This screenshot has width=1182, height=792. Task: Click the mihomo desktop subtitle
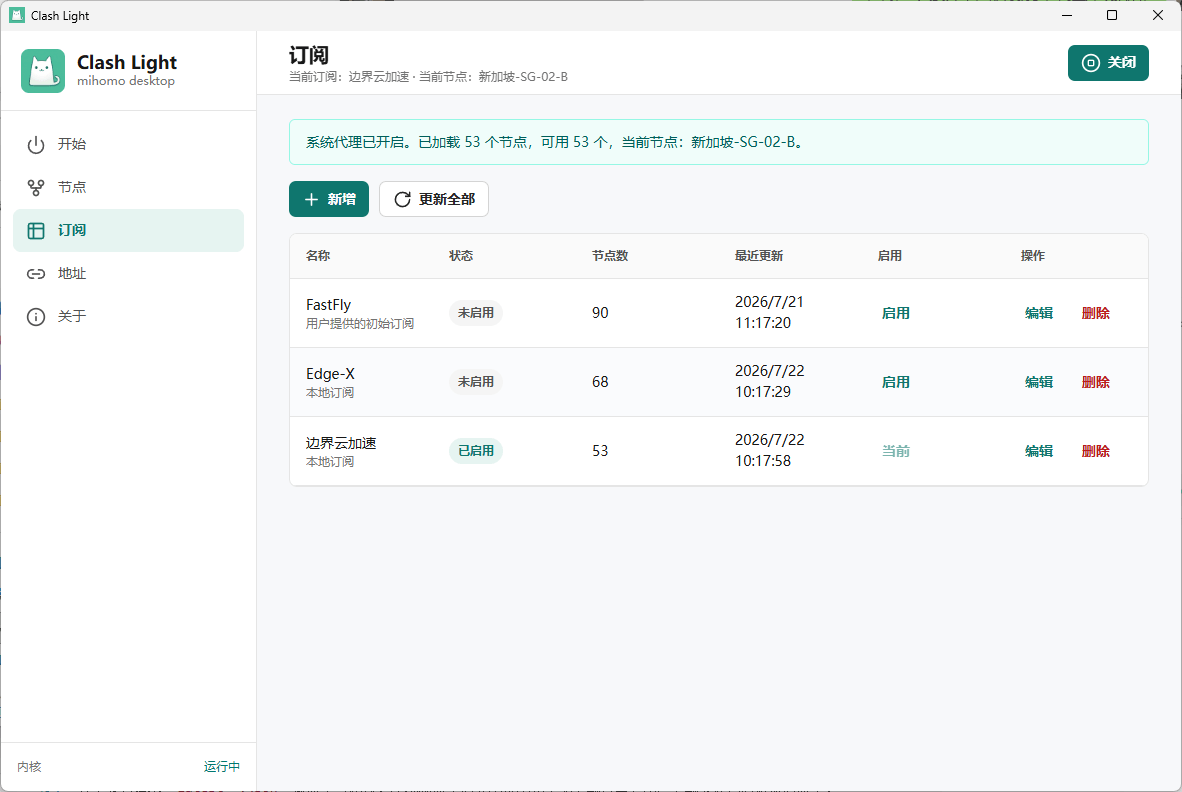pyautogui.click(x=126, y=81)
